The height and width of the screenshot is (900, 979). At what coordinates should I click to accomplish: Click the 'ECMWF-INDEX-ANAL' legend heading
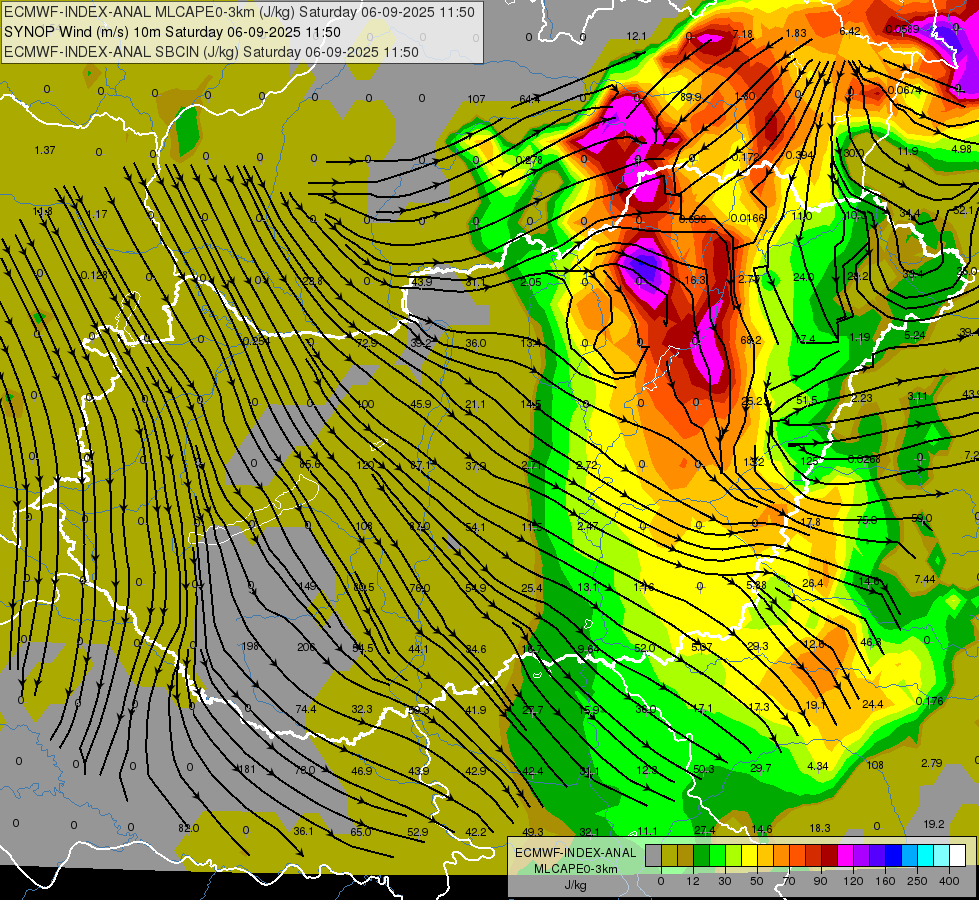575,853
